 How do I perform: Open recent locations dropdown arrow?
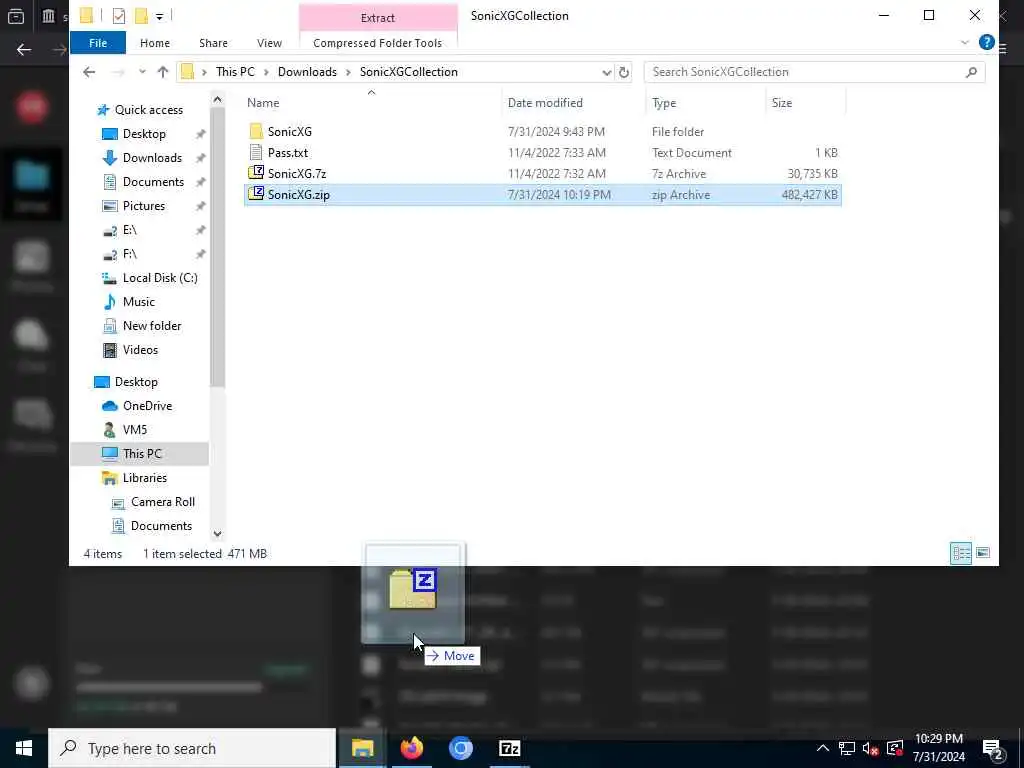point(142,72)
